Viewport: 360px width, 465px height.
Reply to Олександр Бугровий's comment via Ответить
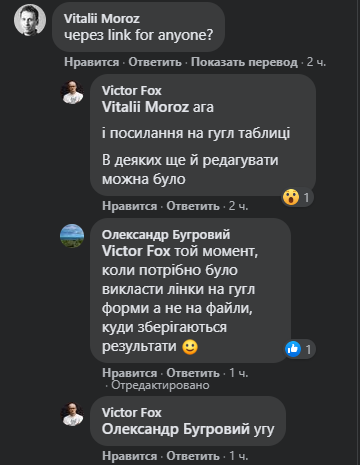pyautogui.click(x=193, y=373)
